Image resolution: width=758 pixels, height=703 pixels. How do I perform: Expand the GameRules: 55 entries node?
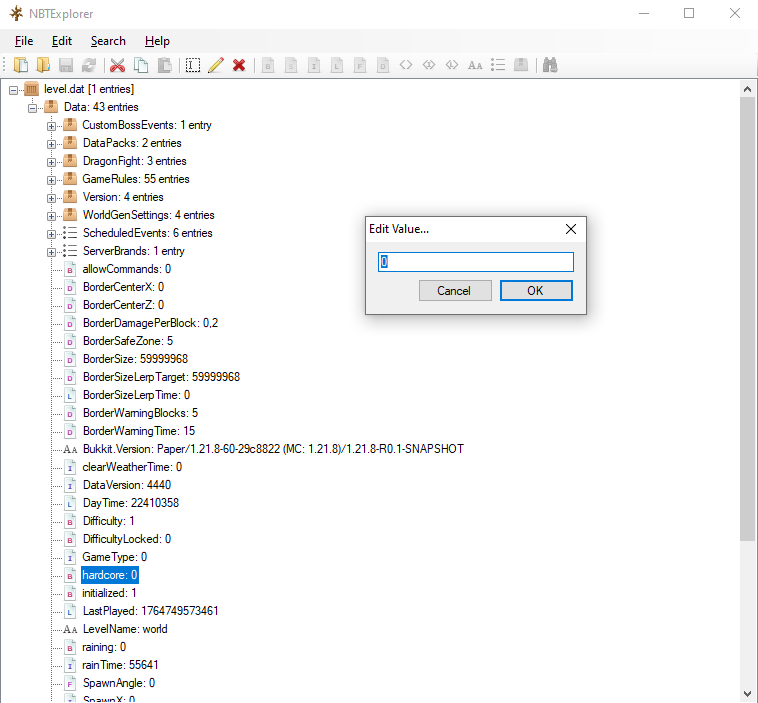pos(52,179)
